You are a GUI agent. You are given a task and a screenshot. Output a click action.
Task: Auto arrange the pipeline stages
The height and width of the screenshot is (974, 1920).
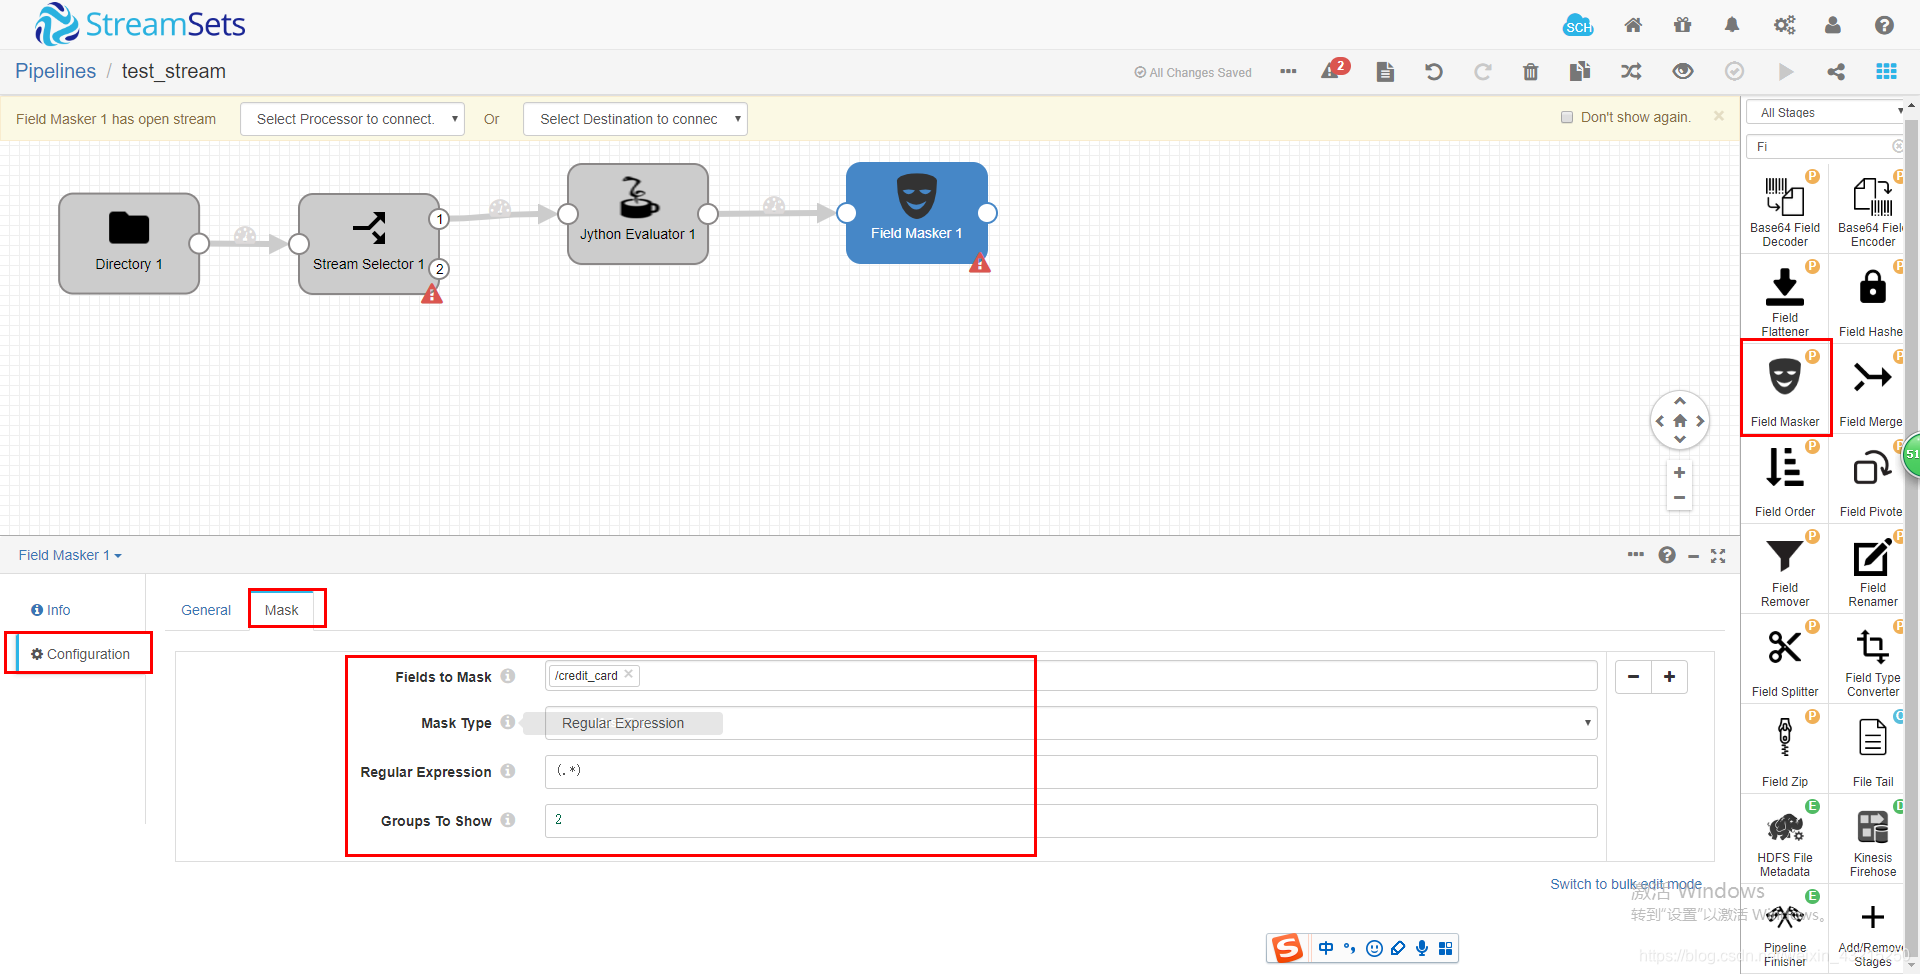coord(1631,71)
